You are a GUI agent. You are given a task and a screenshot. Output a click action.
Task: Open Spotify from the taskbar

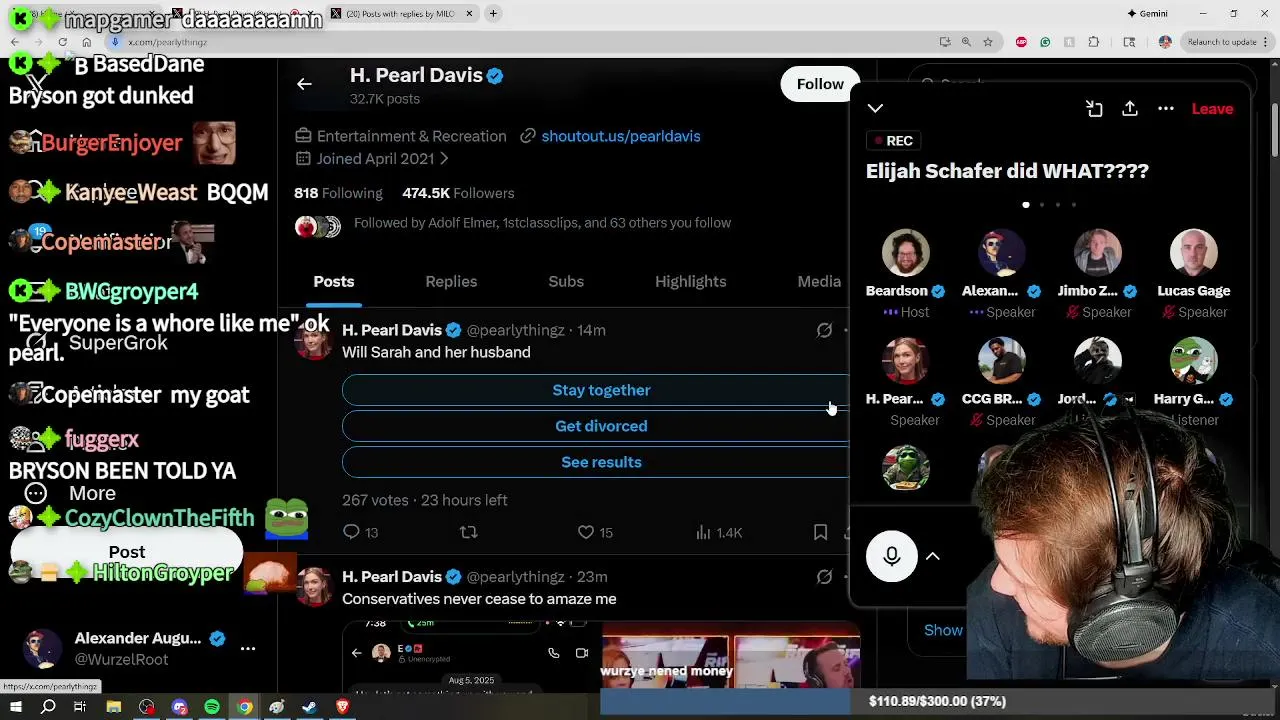click(212, 707)
